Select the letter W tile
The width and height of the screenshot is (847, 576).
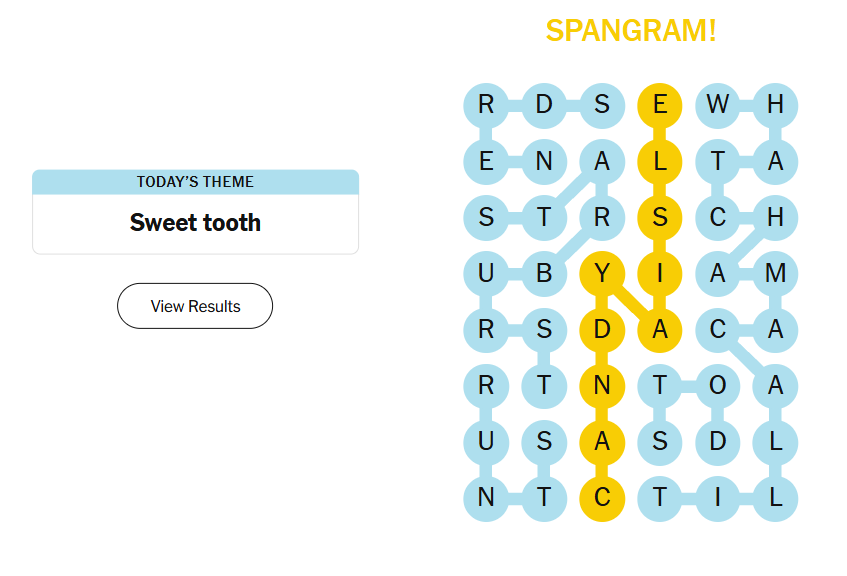(718, 104)
